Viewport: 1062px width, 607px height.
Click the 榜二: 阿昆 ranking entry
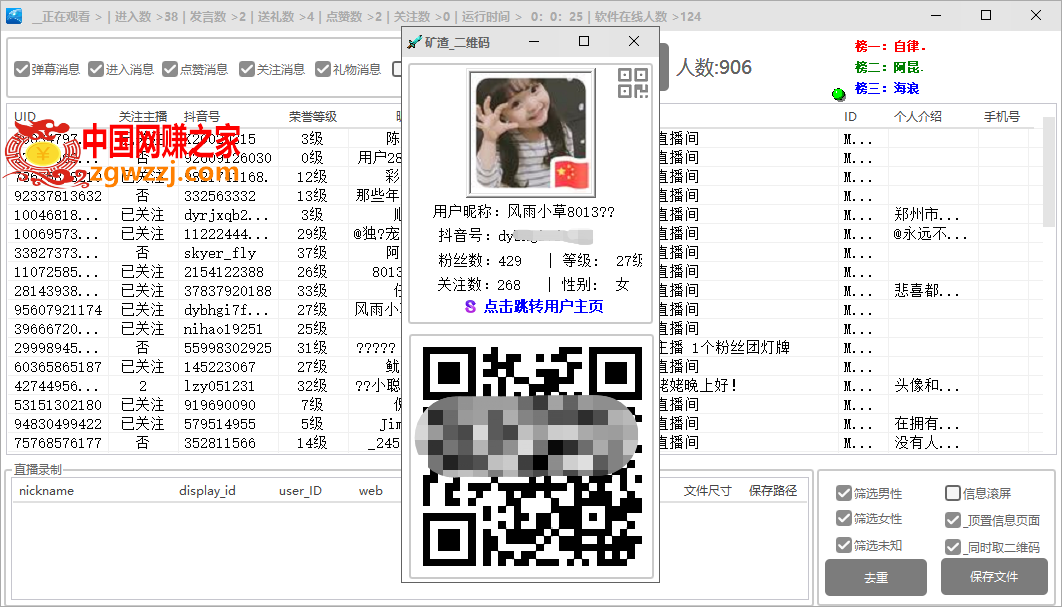click(x=889, y=67)
